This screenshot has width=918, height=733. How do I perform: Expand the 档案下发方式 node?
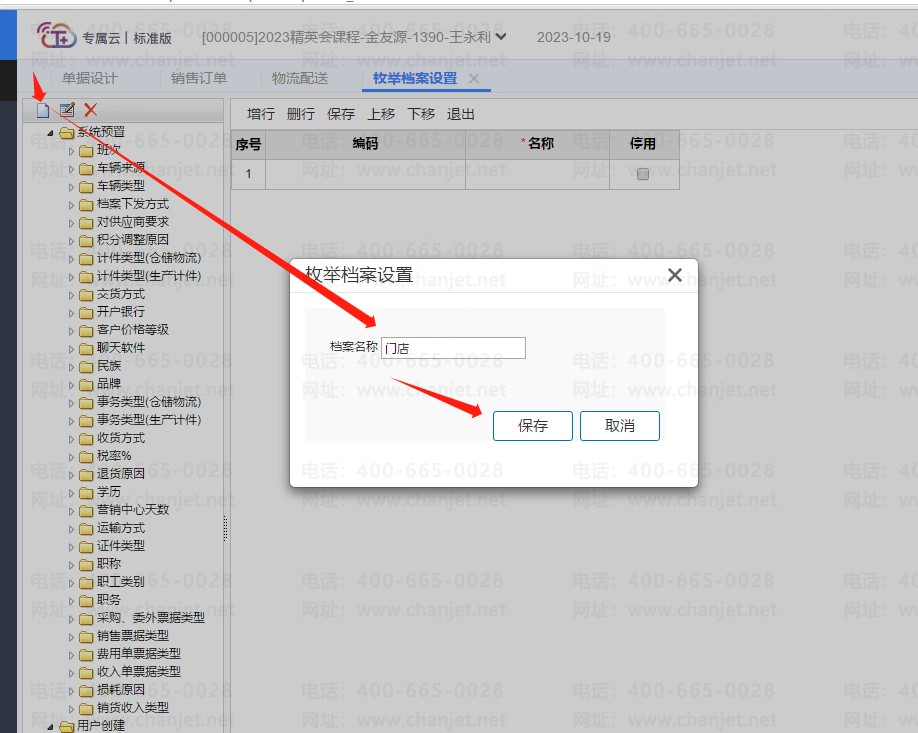click(71, 205)
